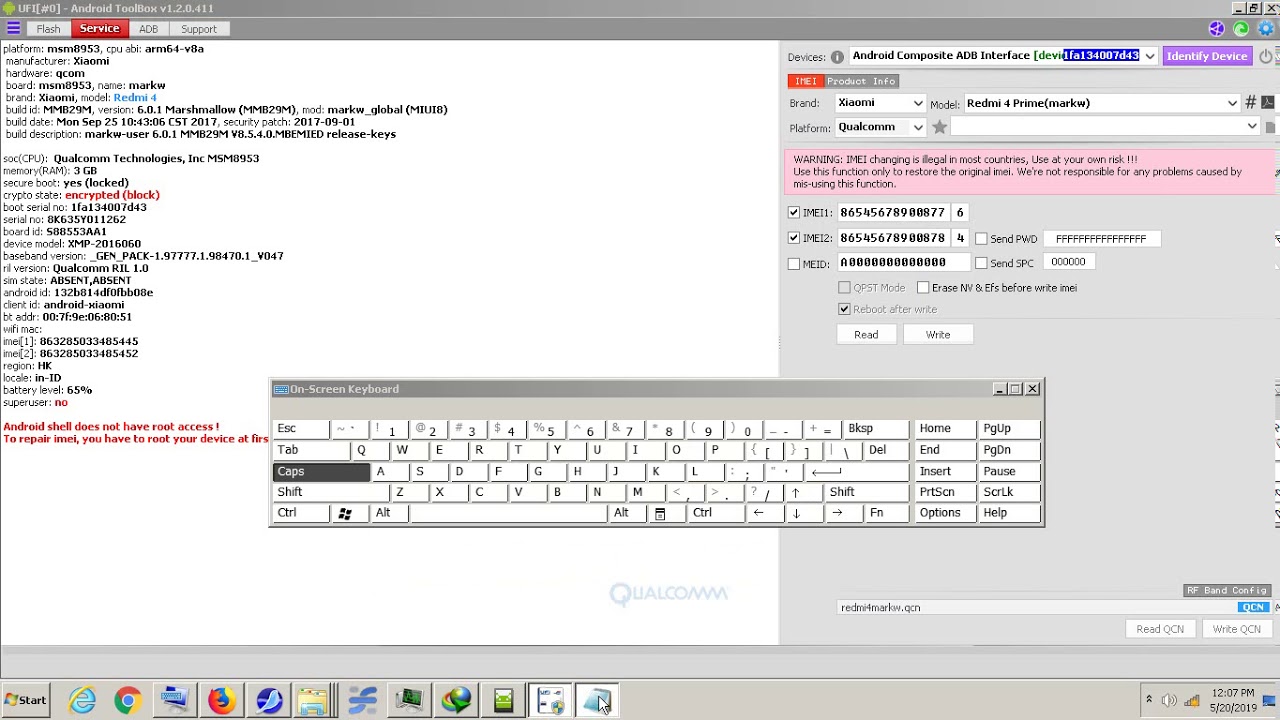Select the Product Info sub-tab

(861, 81)
